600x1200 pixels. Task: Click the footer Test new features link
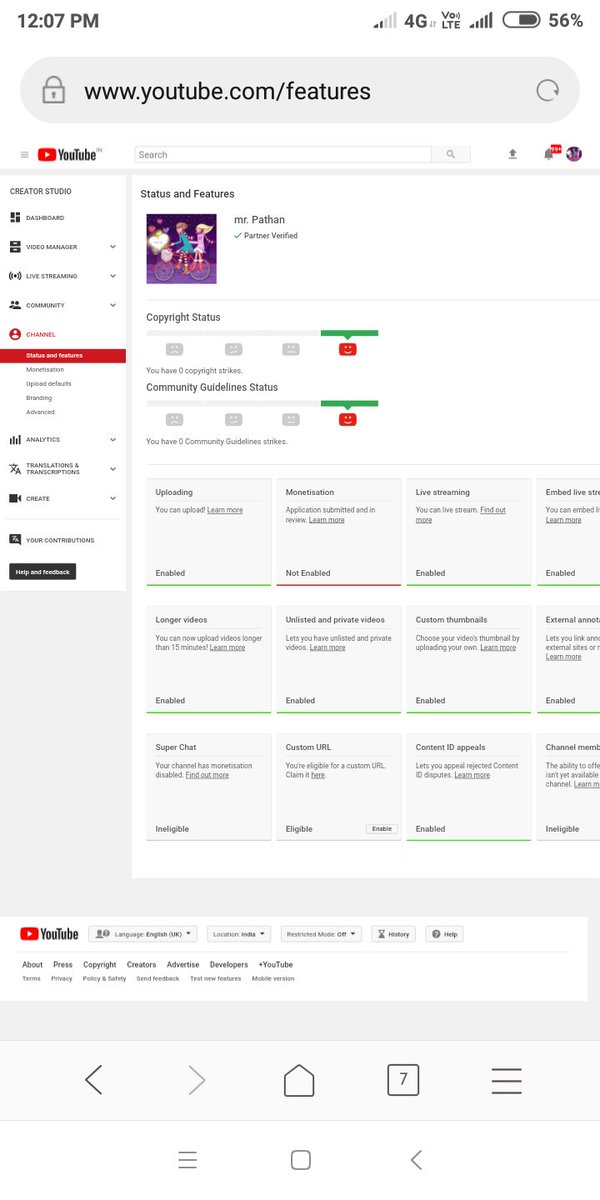pyautogui.click(x=215, y=979)
